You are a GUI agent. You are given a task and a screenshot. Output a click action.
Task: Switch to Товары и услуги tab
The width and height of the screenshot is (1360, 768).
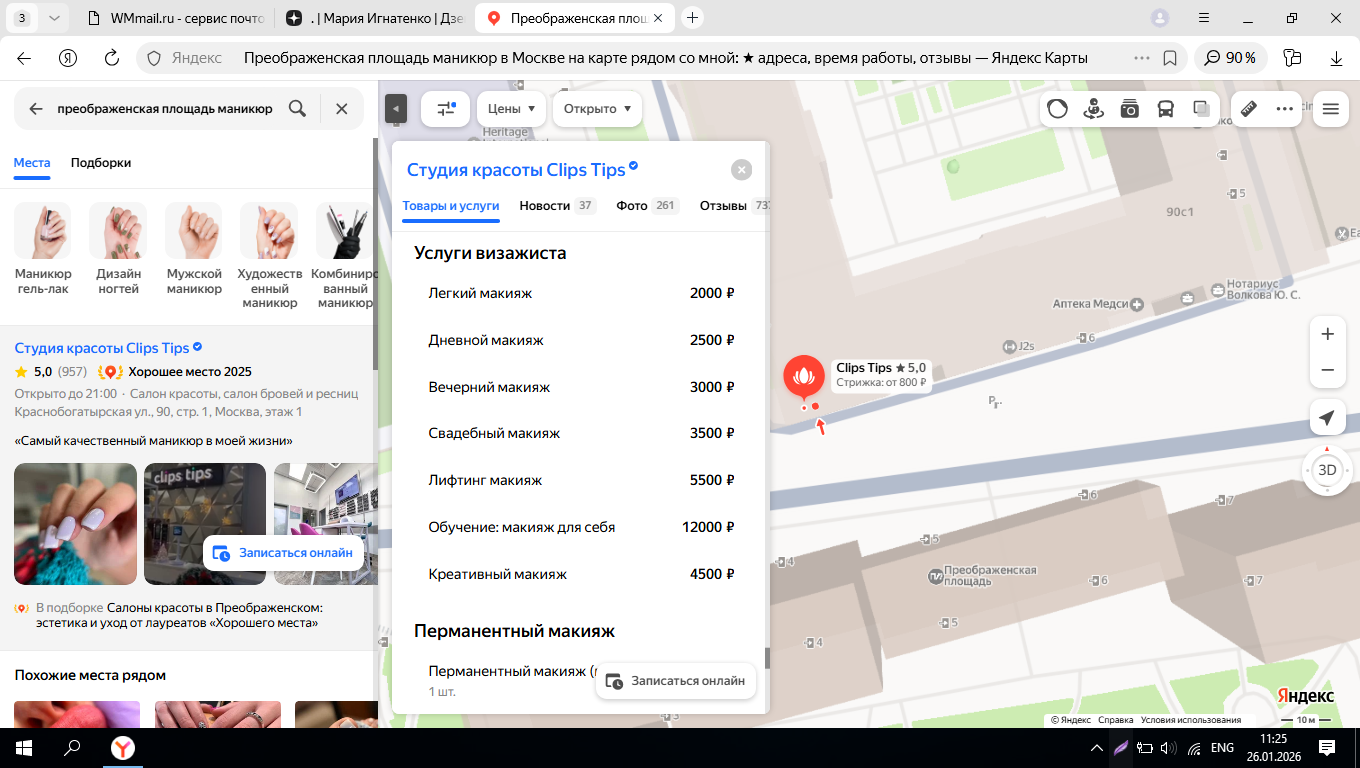pyautogui.click(x=451, y=206)
